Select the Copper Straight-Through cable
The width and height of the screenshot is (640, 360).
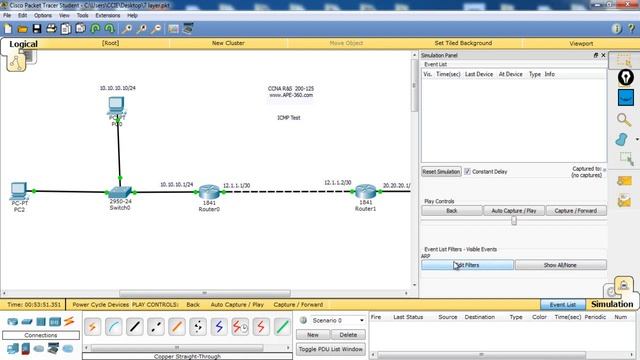pos(135,327)
